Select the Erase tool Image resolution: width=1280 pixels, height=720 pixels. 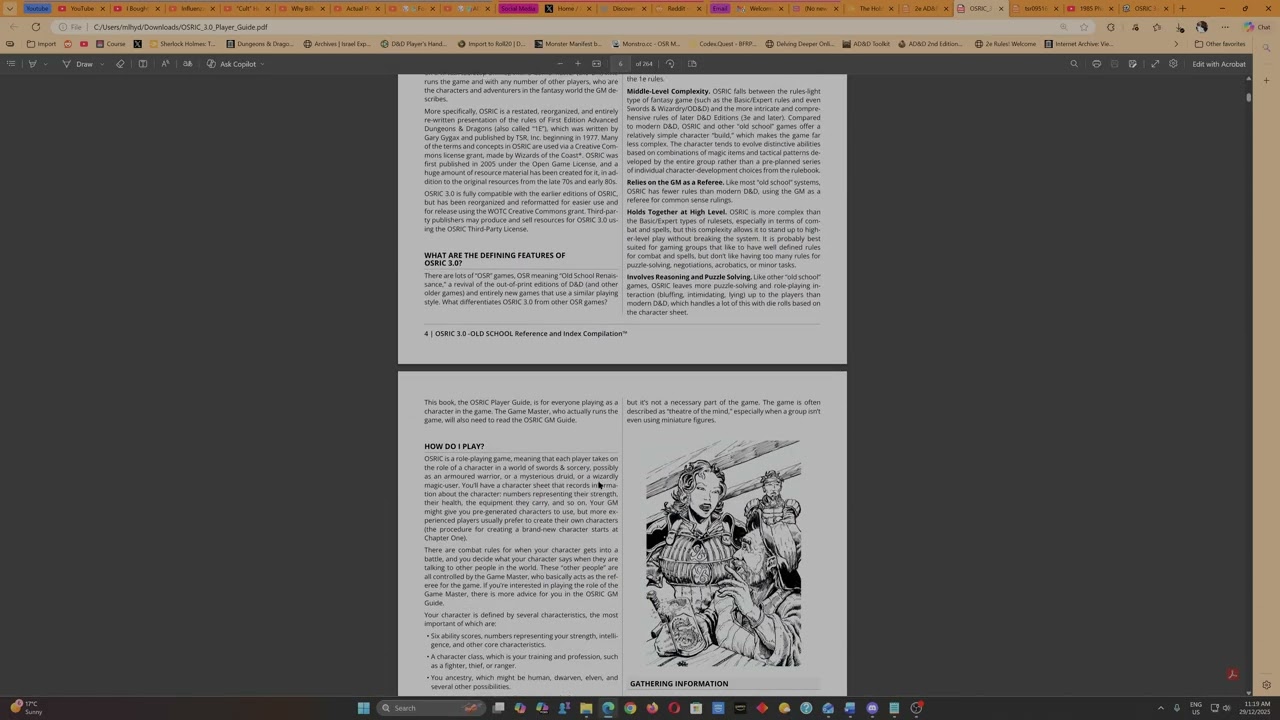click(120, 64)
